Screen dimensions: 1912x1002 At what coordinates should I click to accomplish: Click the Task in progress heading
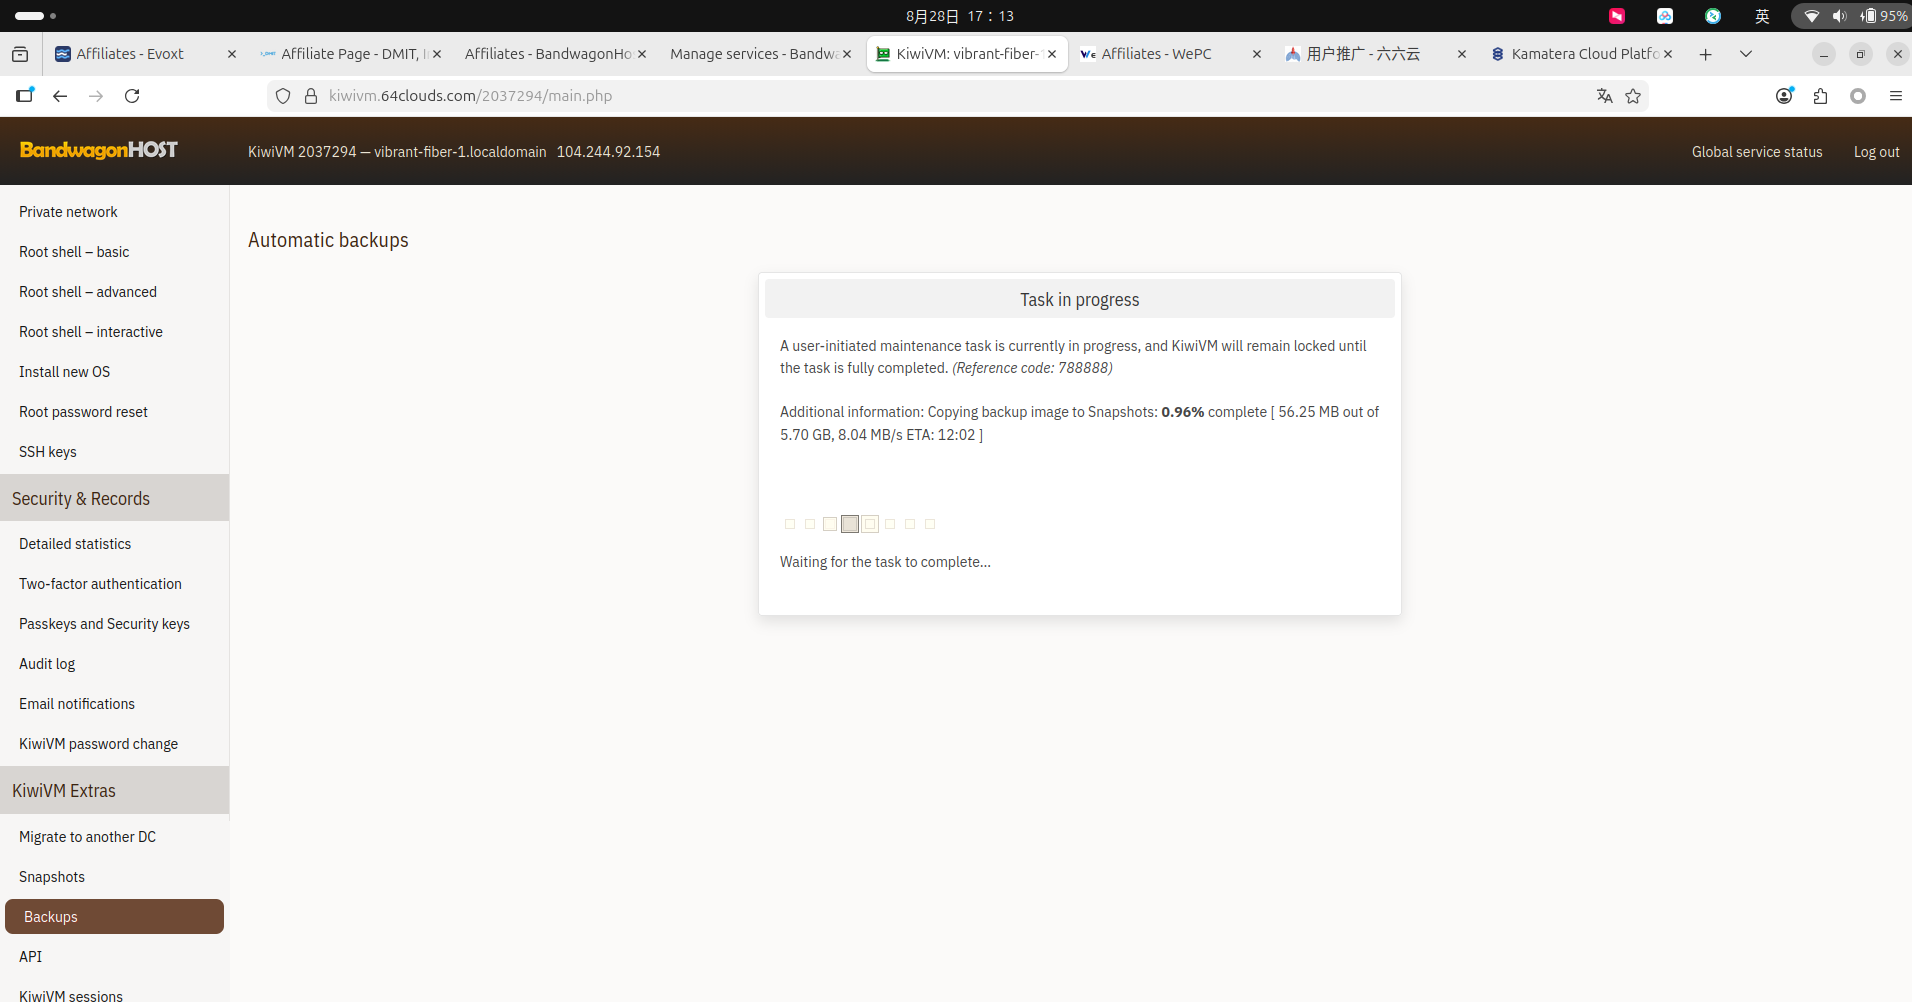pyautogui.click(x=1080, y=300)
